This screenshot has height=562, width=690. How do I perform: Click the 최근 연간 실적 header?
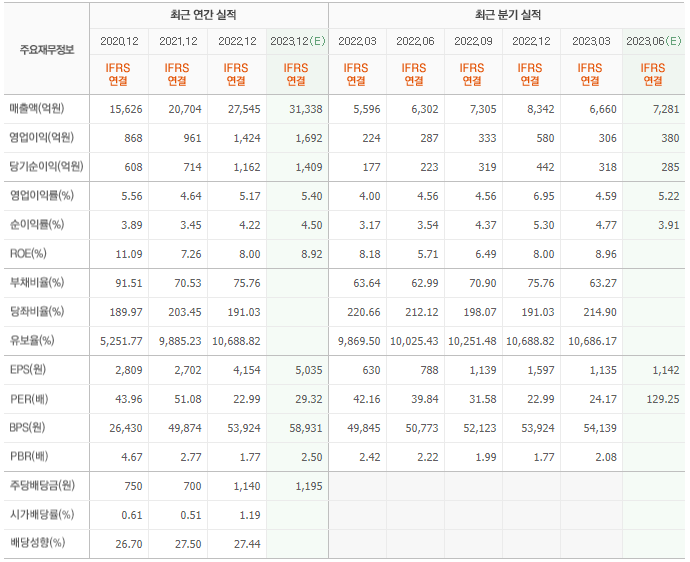click(203, 15)
